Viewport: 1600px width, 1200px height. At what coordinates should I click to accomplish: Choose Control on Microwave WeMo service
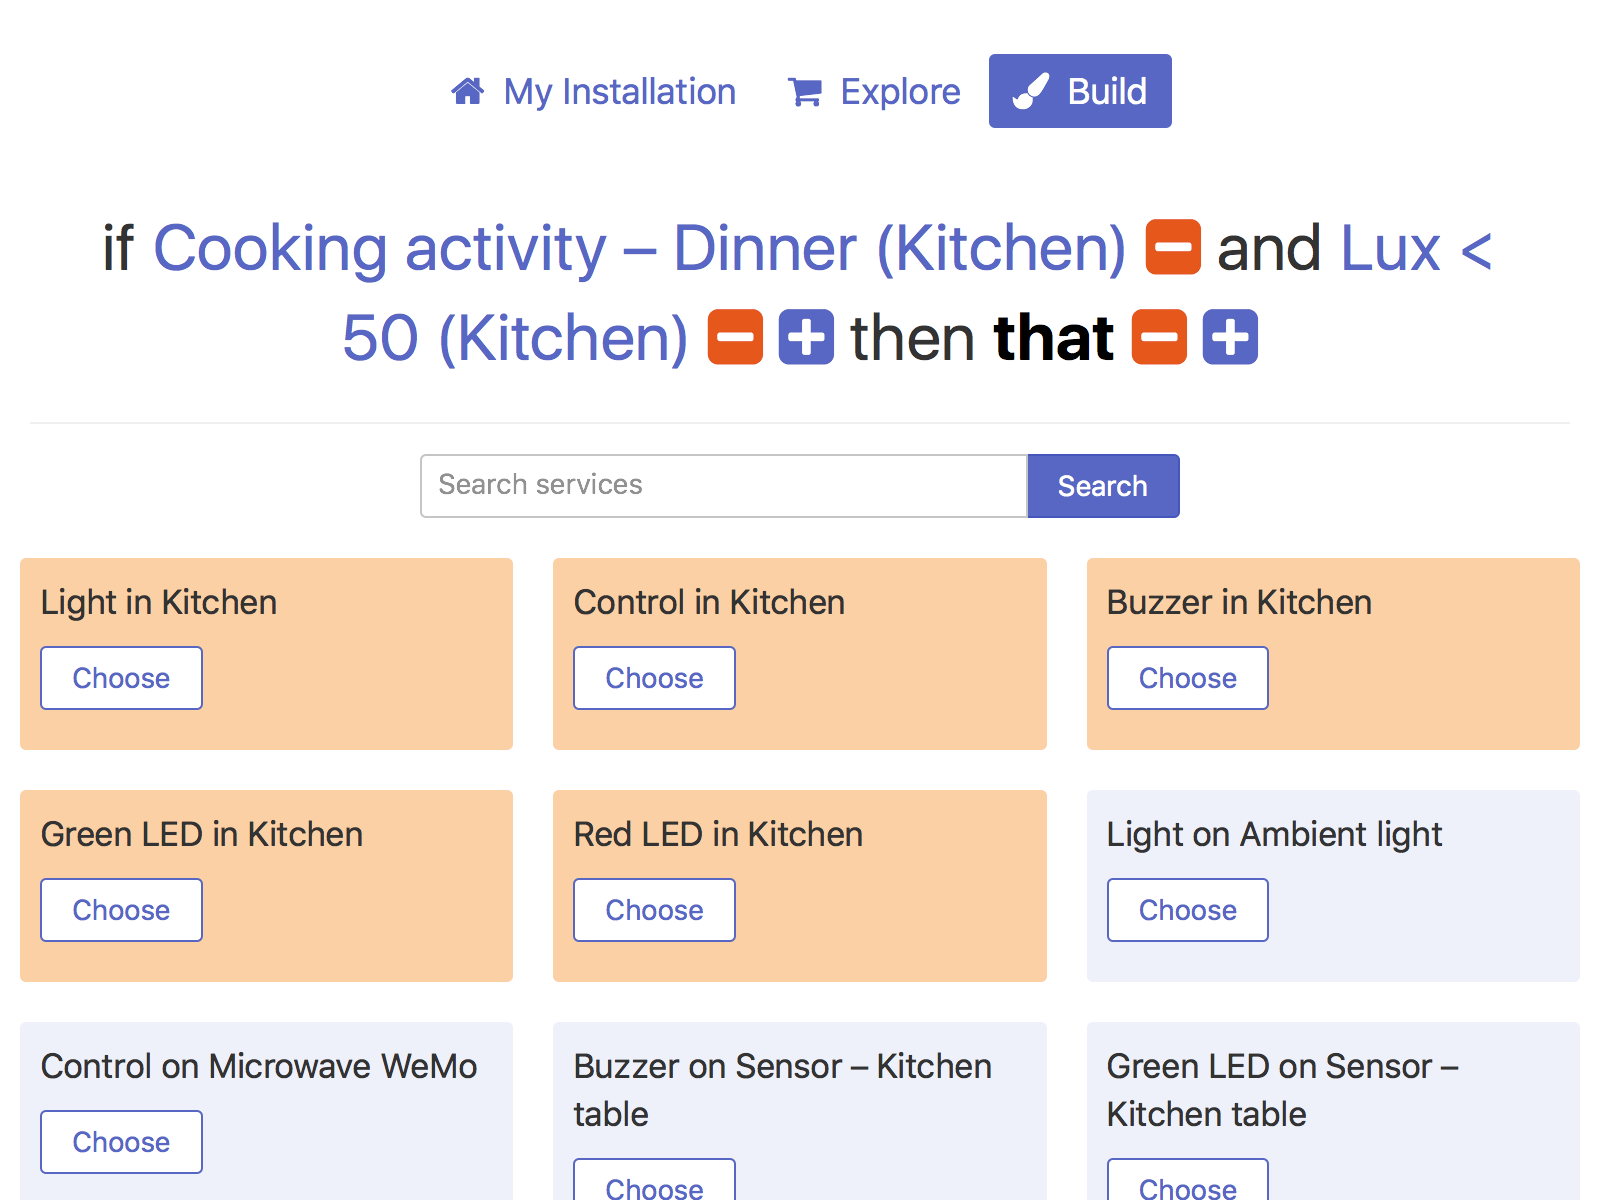pos(121,1142)
